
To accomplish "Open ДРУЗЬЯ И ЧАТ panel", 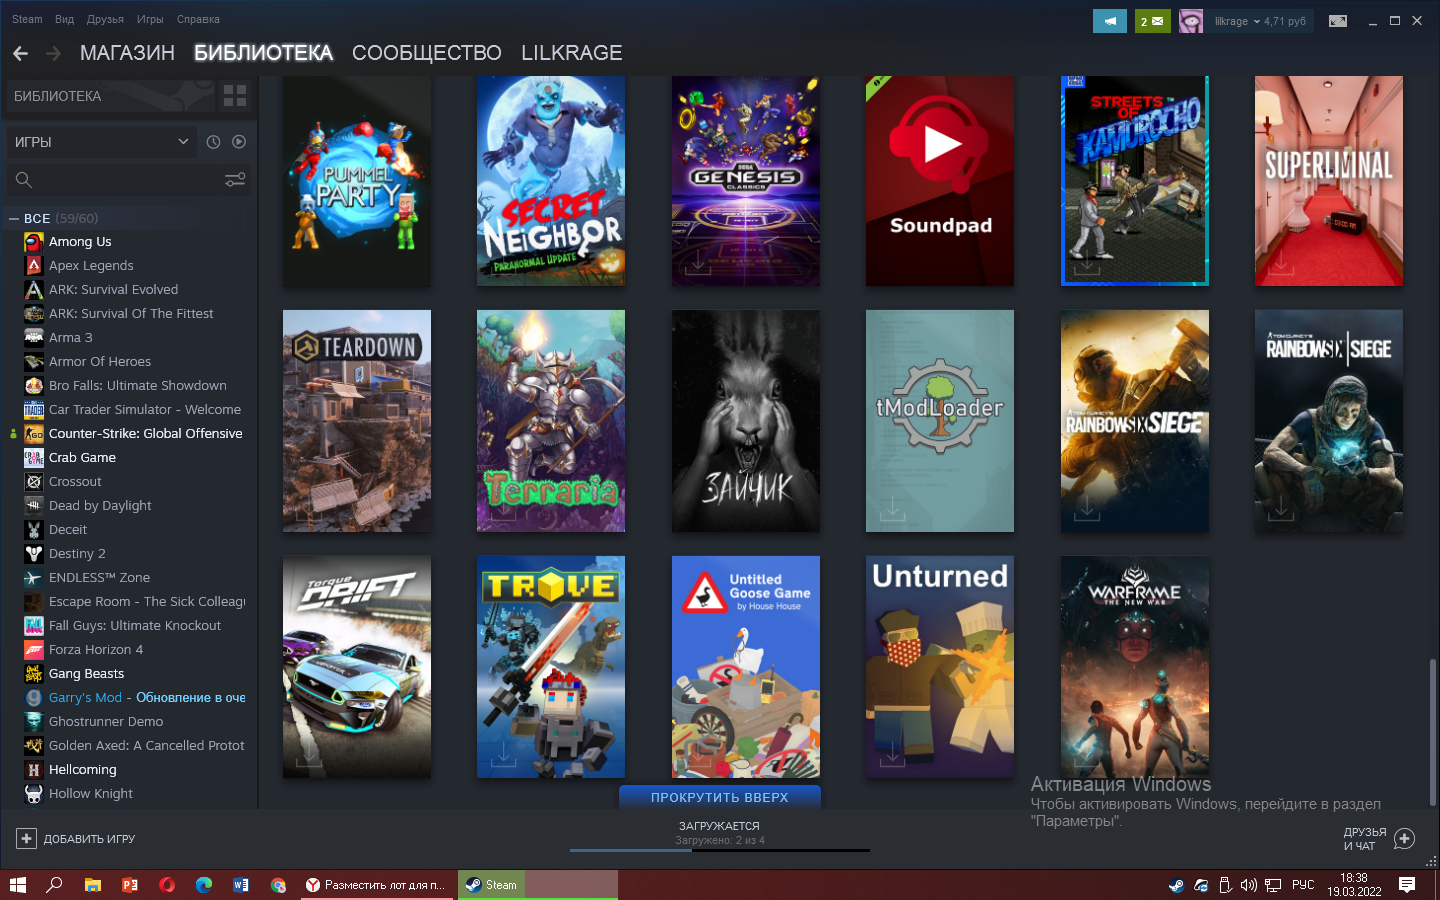I will point(1379,839).
